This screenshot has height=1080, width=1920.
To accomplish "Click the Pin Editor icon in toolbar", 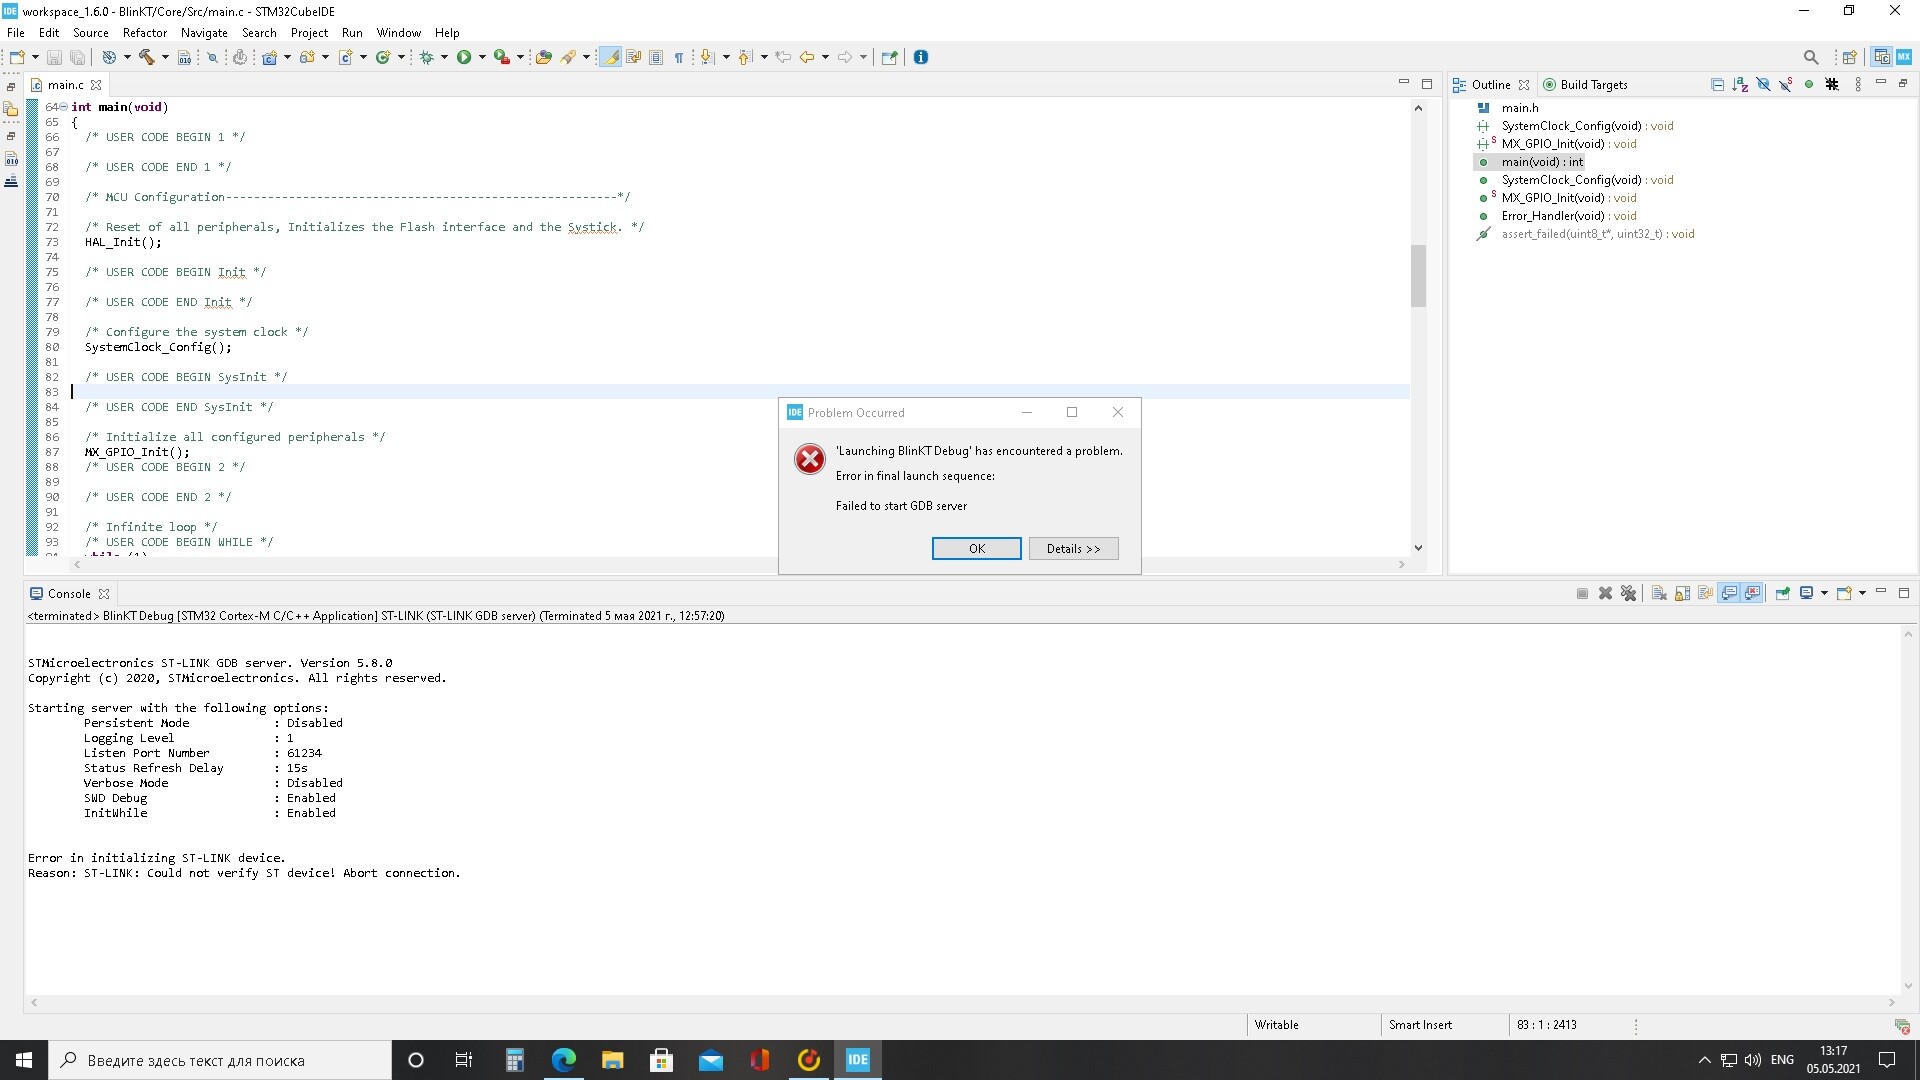I will tap(889, 57).
